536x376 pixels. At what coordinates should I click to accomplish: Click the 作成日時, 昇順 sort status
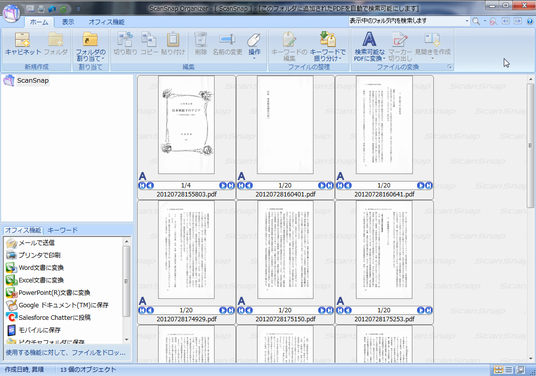tap(24, 370)
